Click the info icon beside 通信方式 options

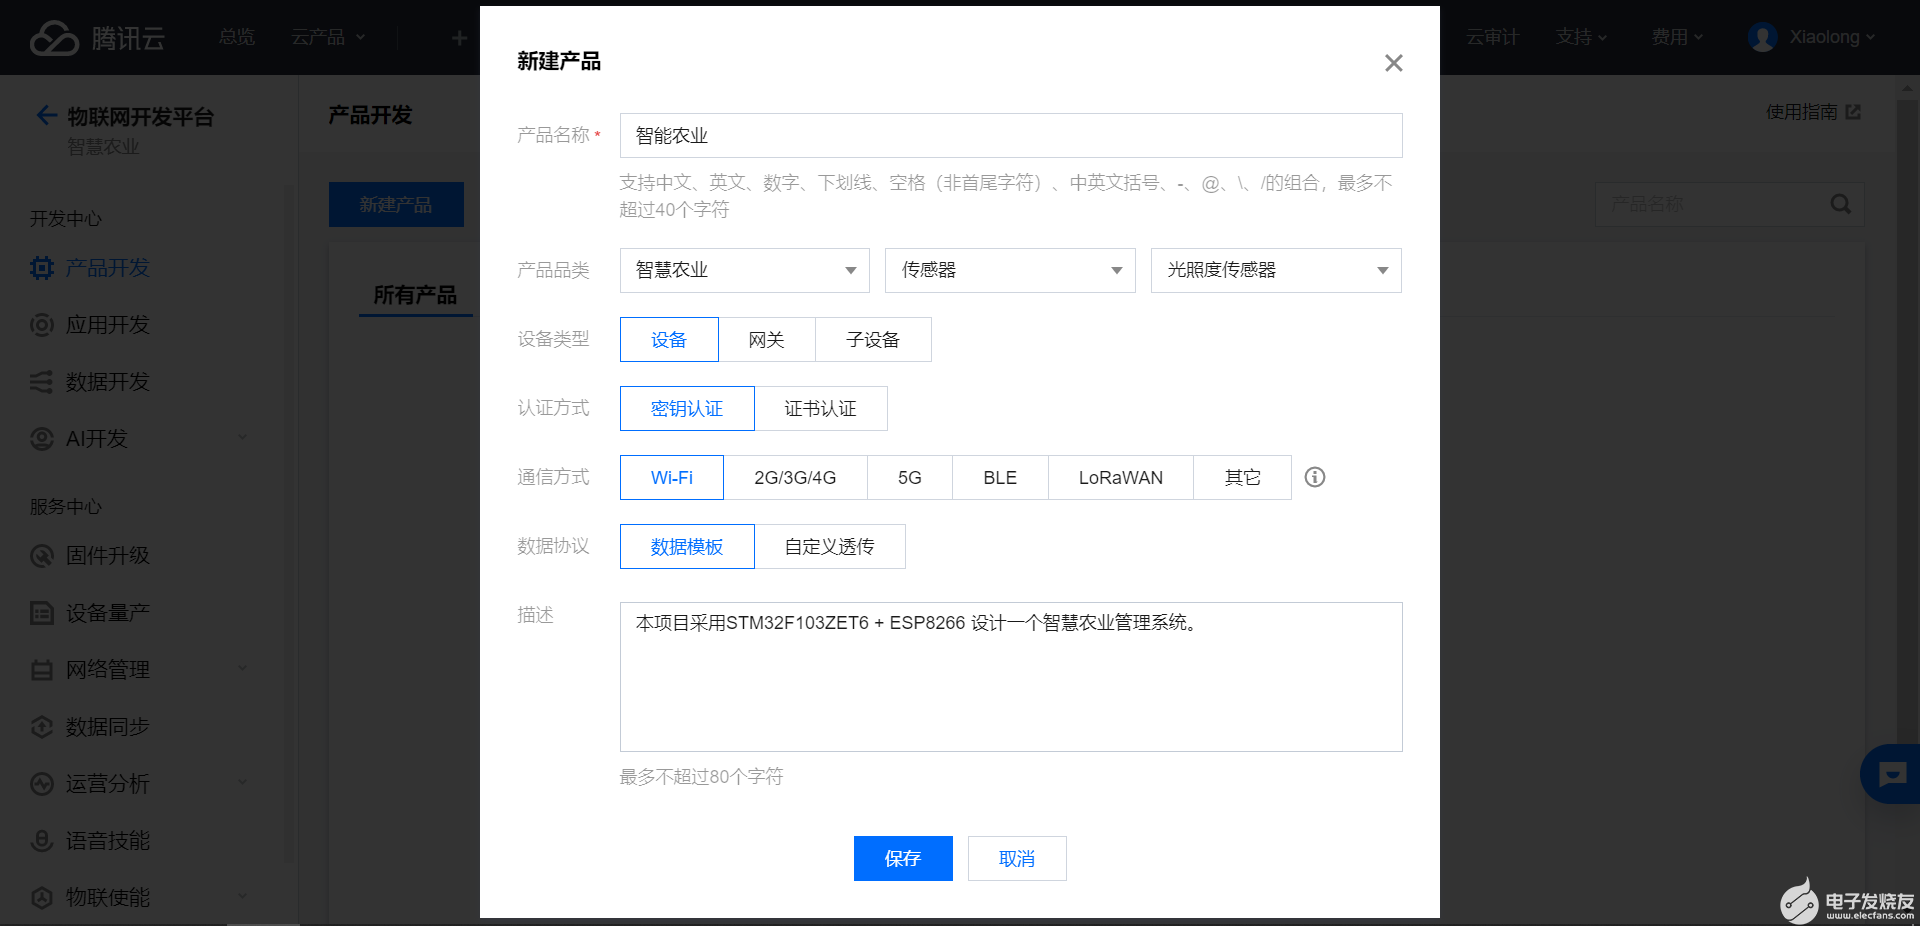[x=1315, y=477]
